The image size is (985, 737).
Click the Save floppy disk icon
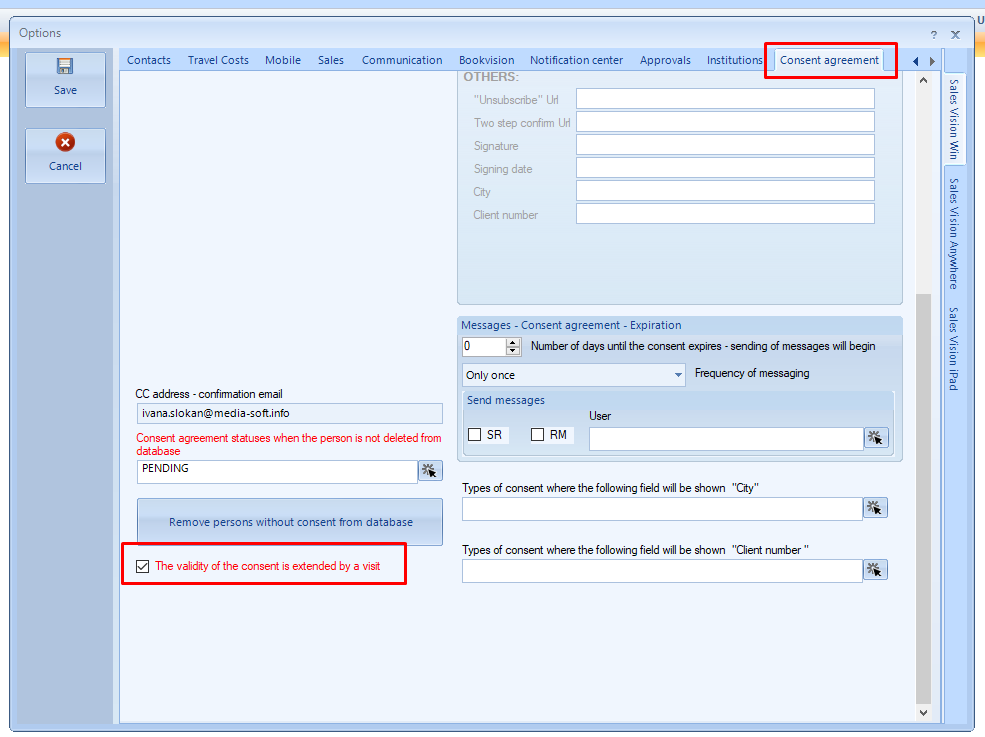click(x=65, y=67)
